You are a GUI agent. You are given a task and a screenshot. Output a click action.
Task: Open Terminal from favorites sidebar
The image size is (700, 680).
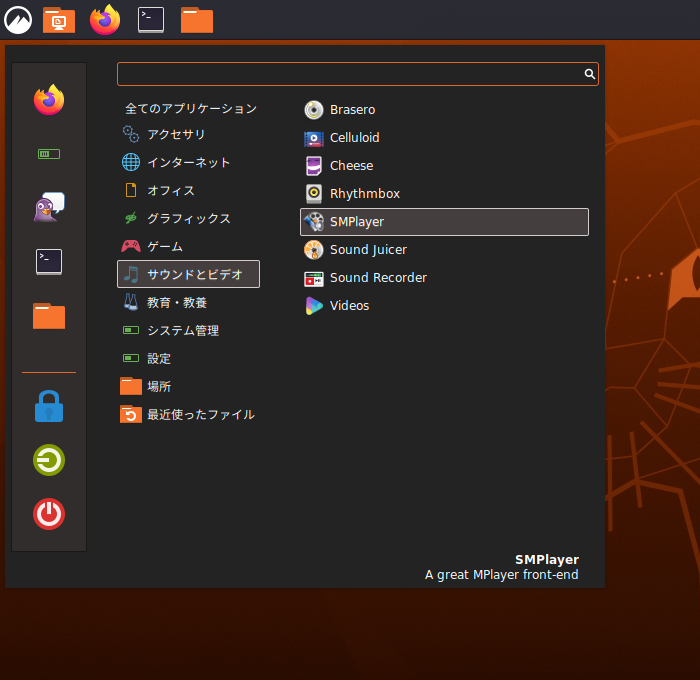[x=49, y=262]
